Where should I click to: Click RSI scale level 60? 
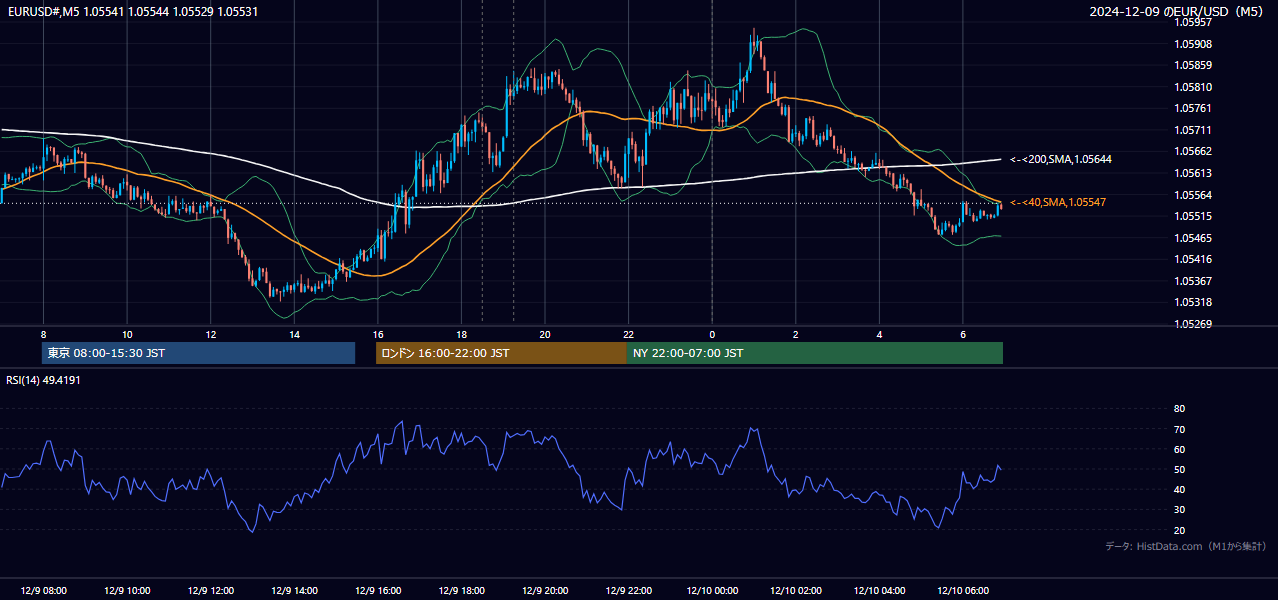1179,449
